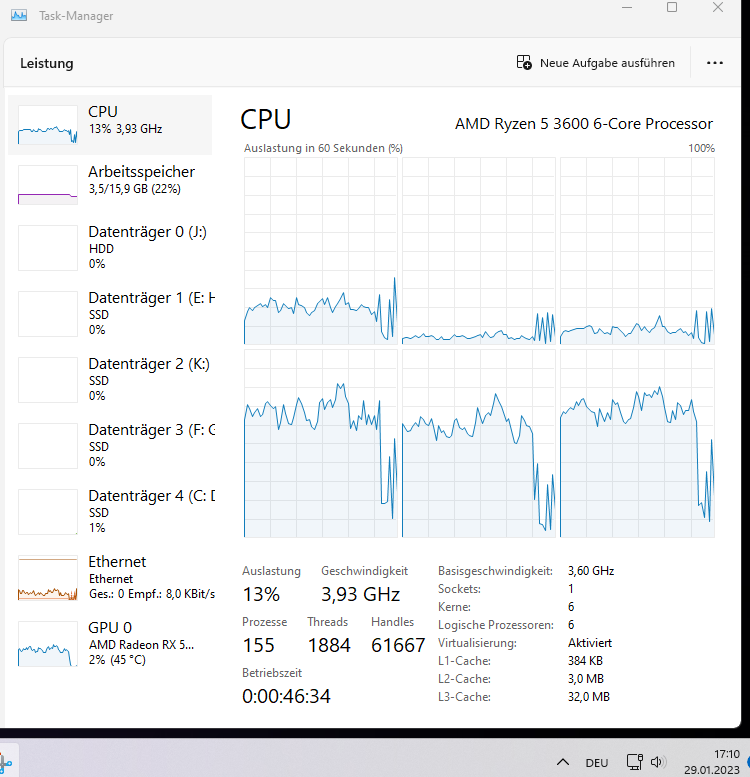750x777 pixels.
Task: Open Datenträger 1 SSD details
Action: [110, 313]
